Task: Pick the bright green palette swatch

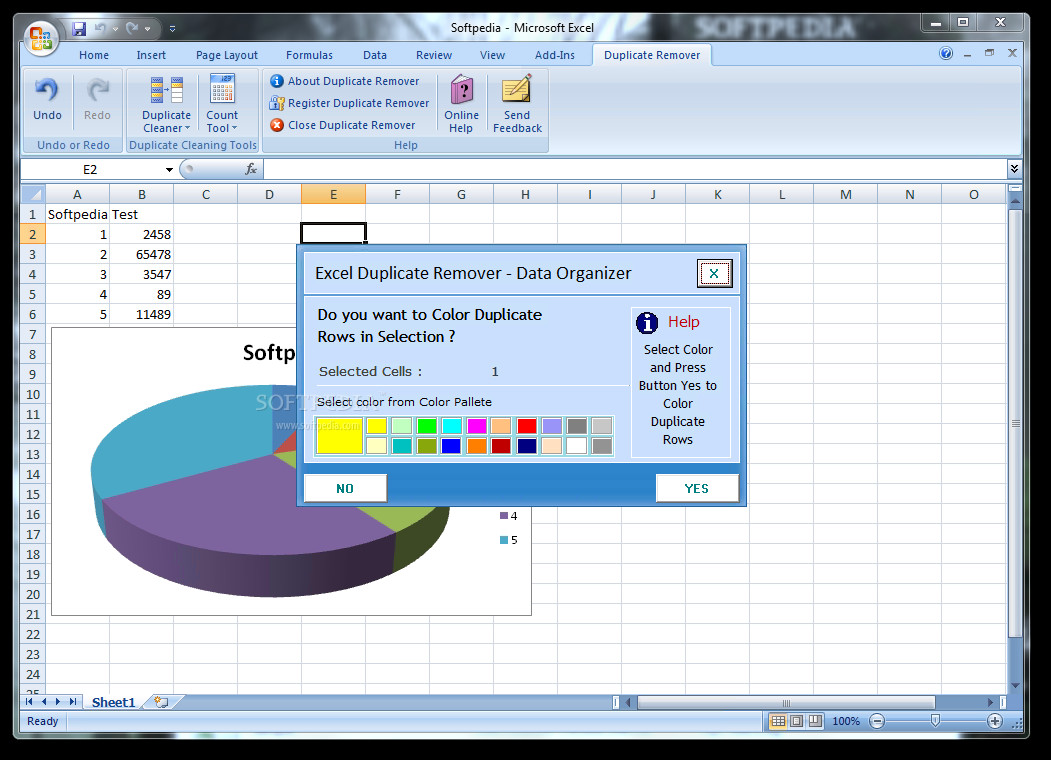Action: click(426, 426)
